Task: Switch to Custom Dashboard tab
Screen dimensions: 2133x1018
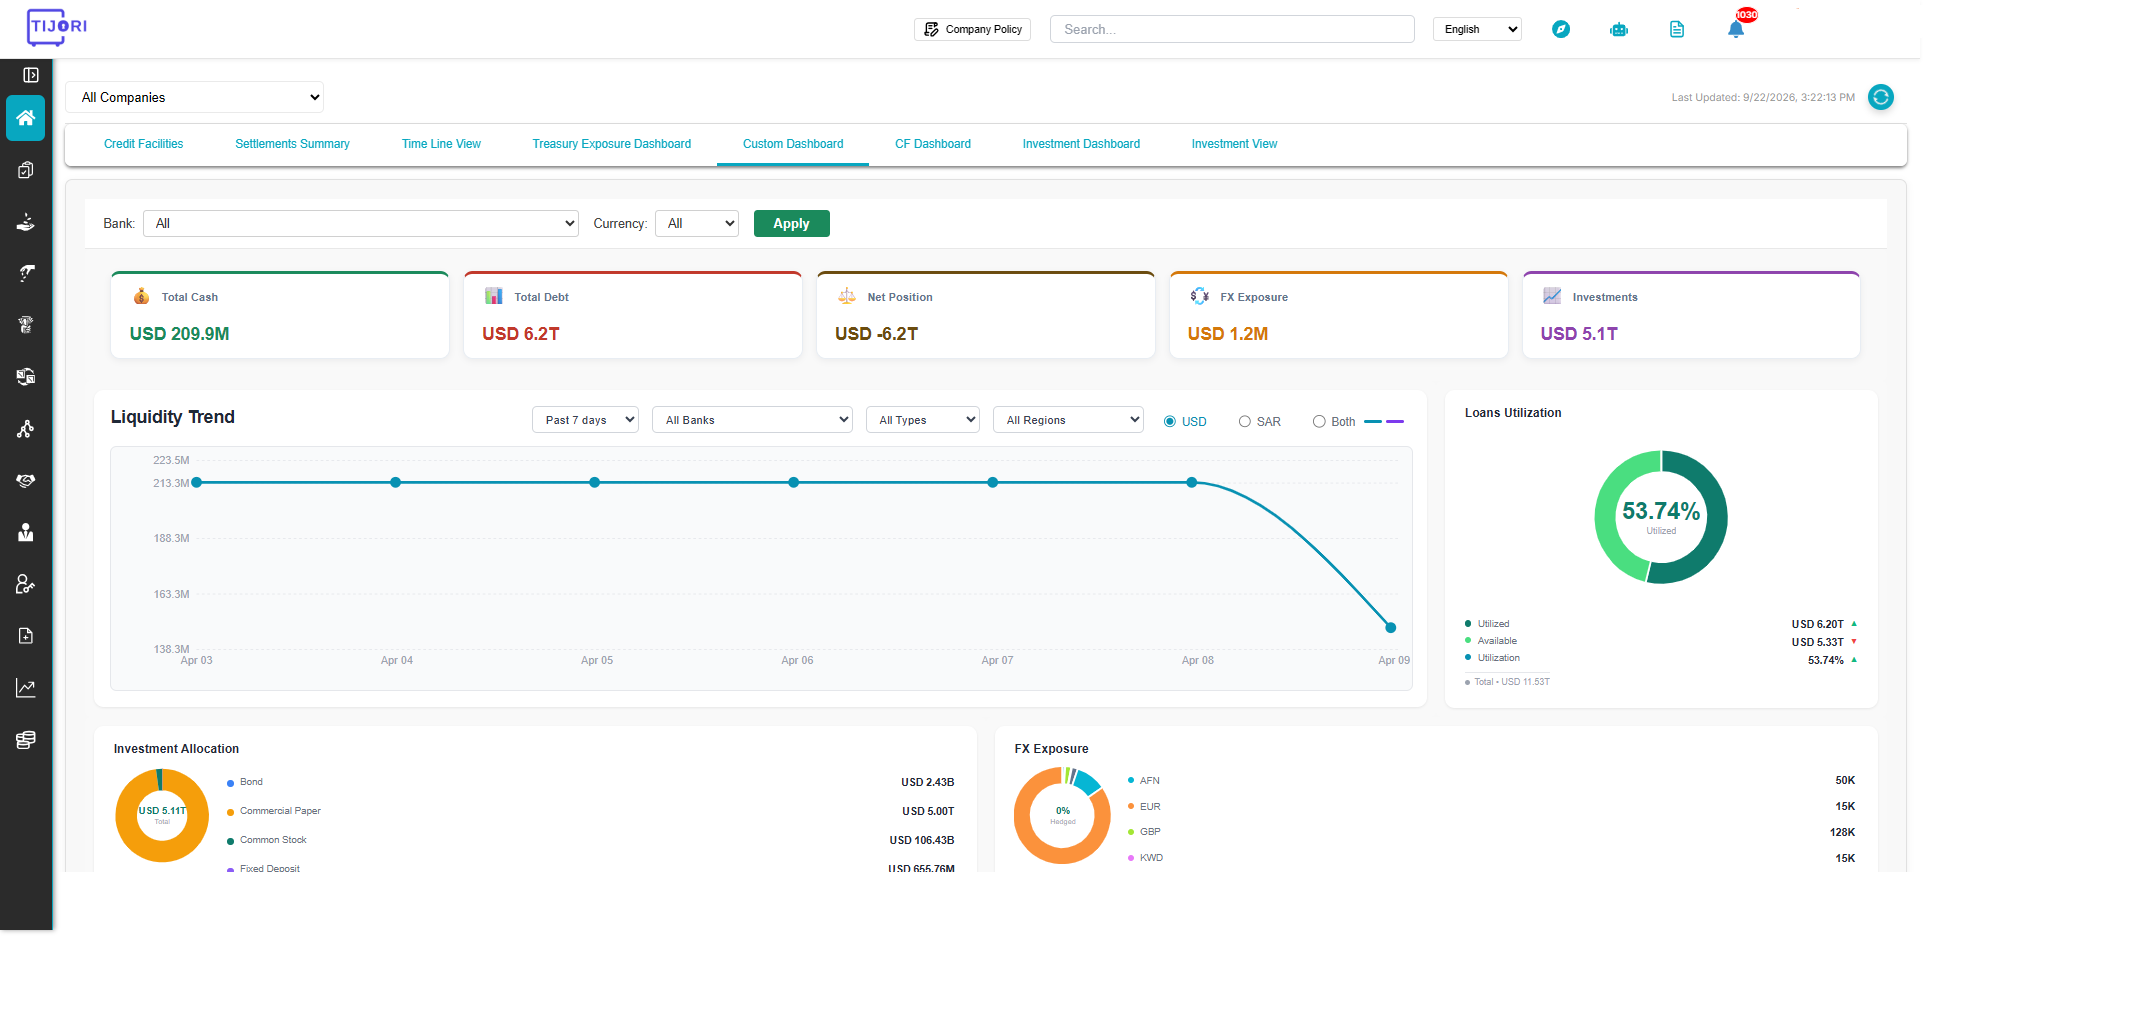Action: coord(793,144)
